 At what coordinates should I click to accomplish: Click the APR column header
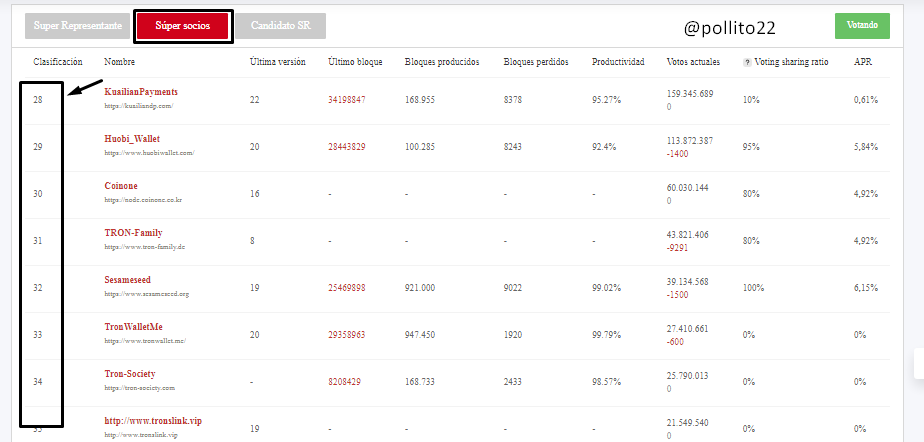863,62
